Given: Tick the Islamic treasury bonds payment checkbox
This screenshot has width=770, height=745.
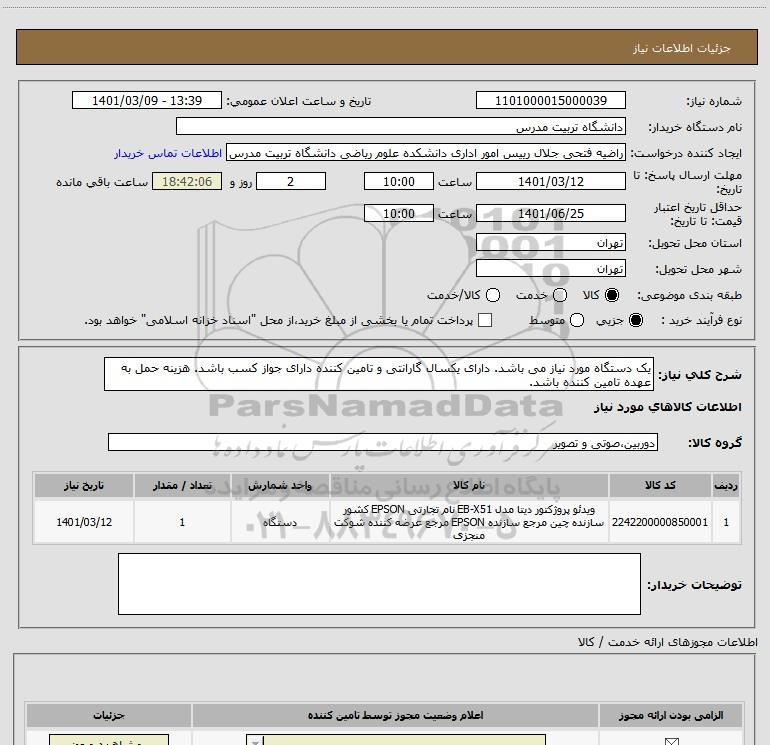Looking at the screenshot, I should pyautogui.click(x=485, y=321).
